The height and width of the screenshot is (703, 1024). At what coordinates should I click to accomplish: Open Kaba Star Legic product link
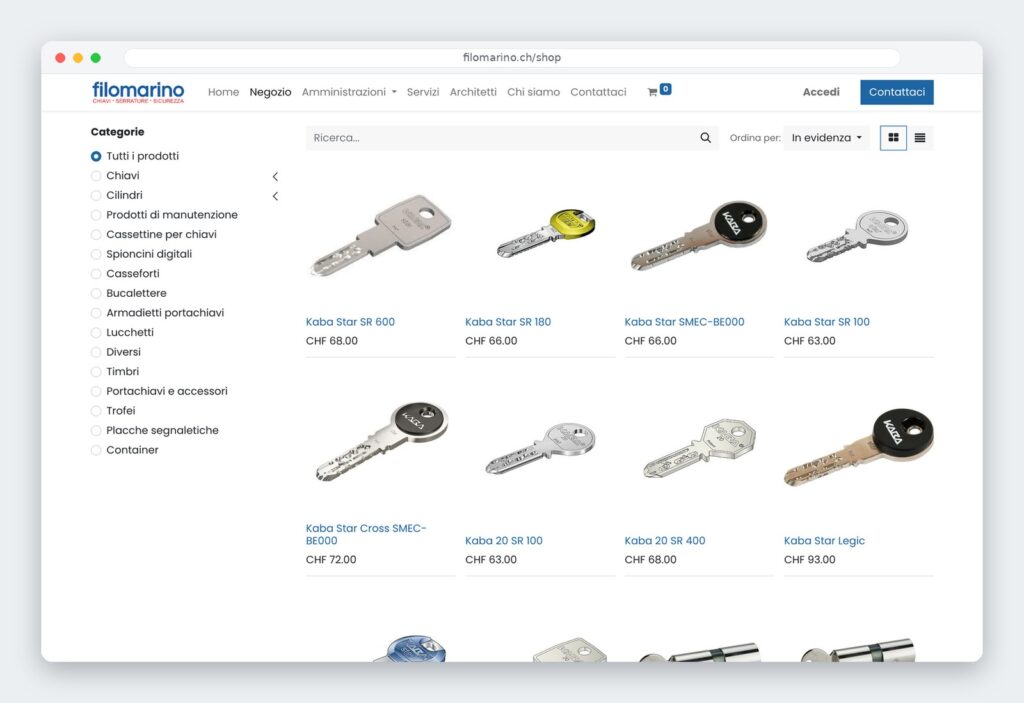[x=824, y=541]
